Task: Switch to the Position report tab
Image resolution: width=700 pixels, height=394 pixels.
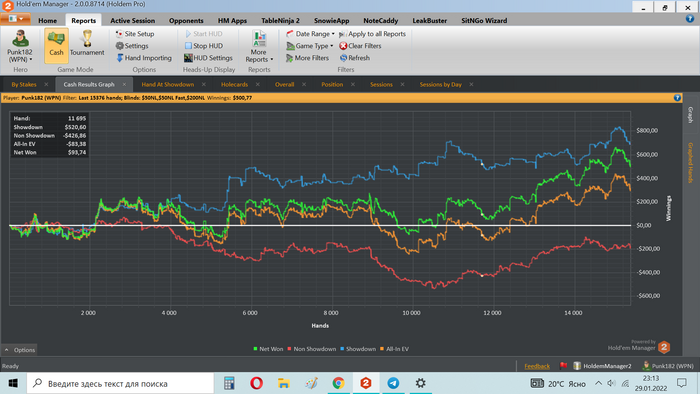Action: [x=332, y=84]
